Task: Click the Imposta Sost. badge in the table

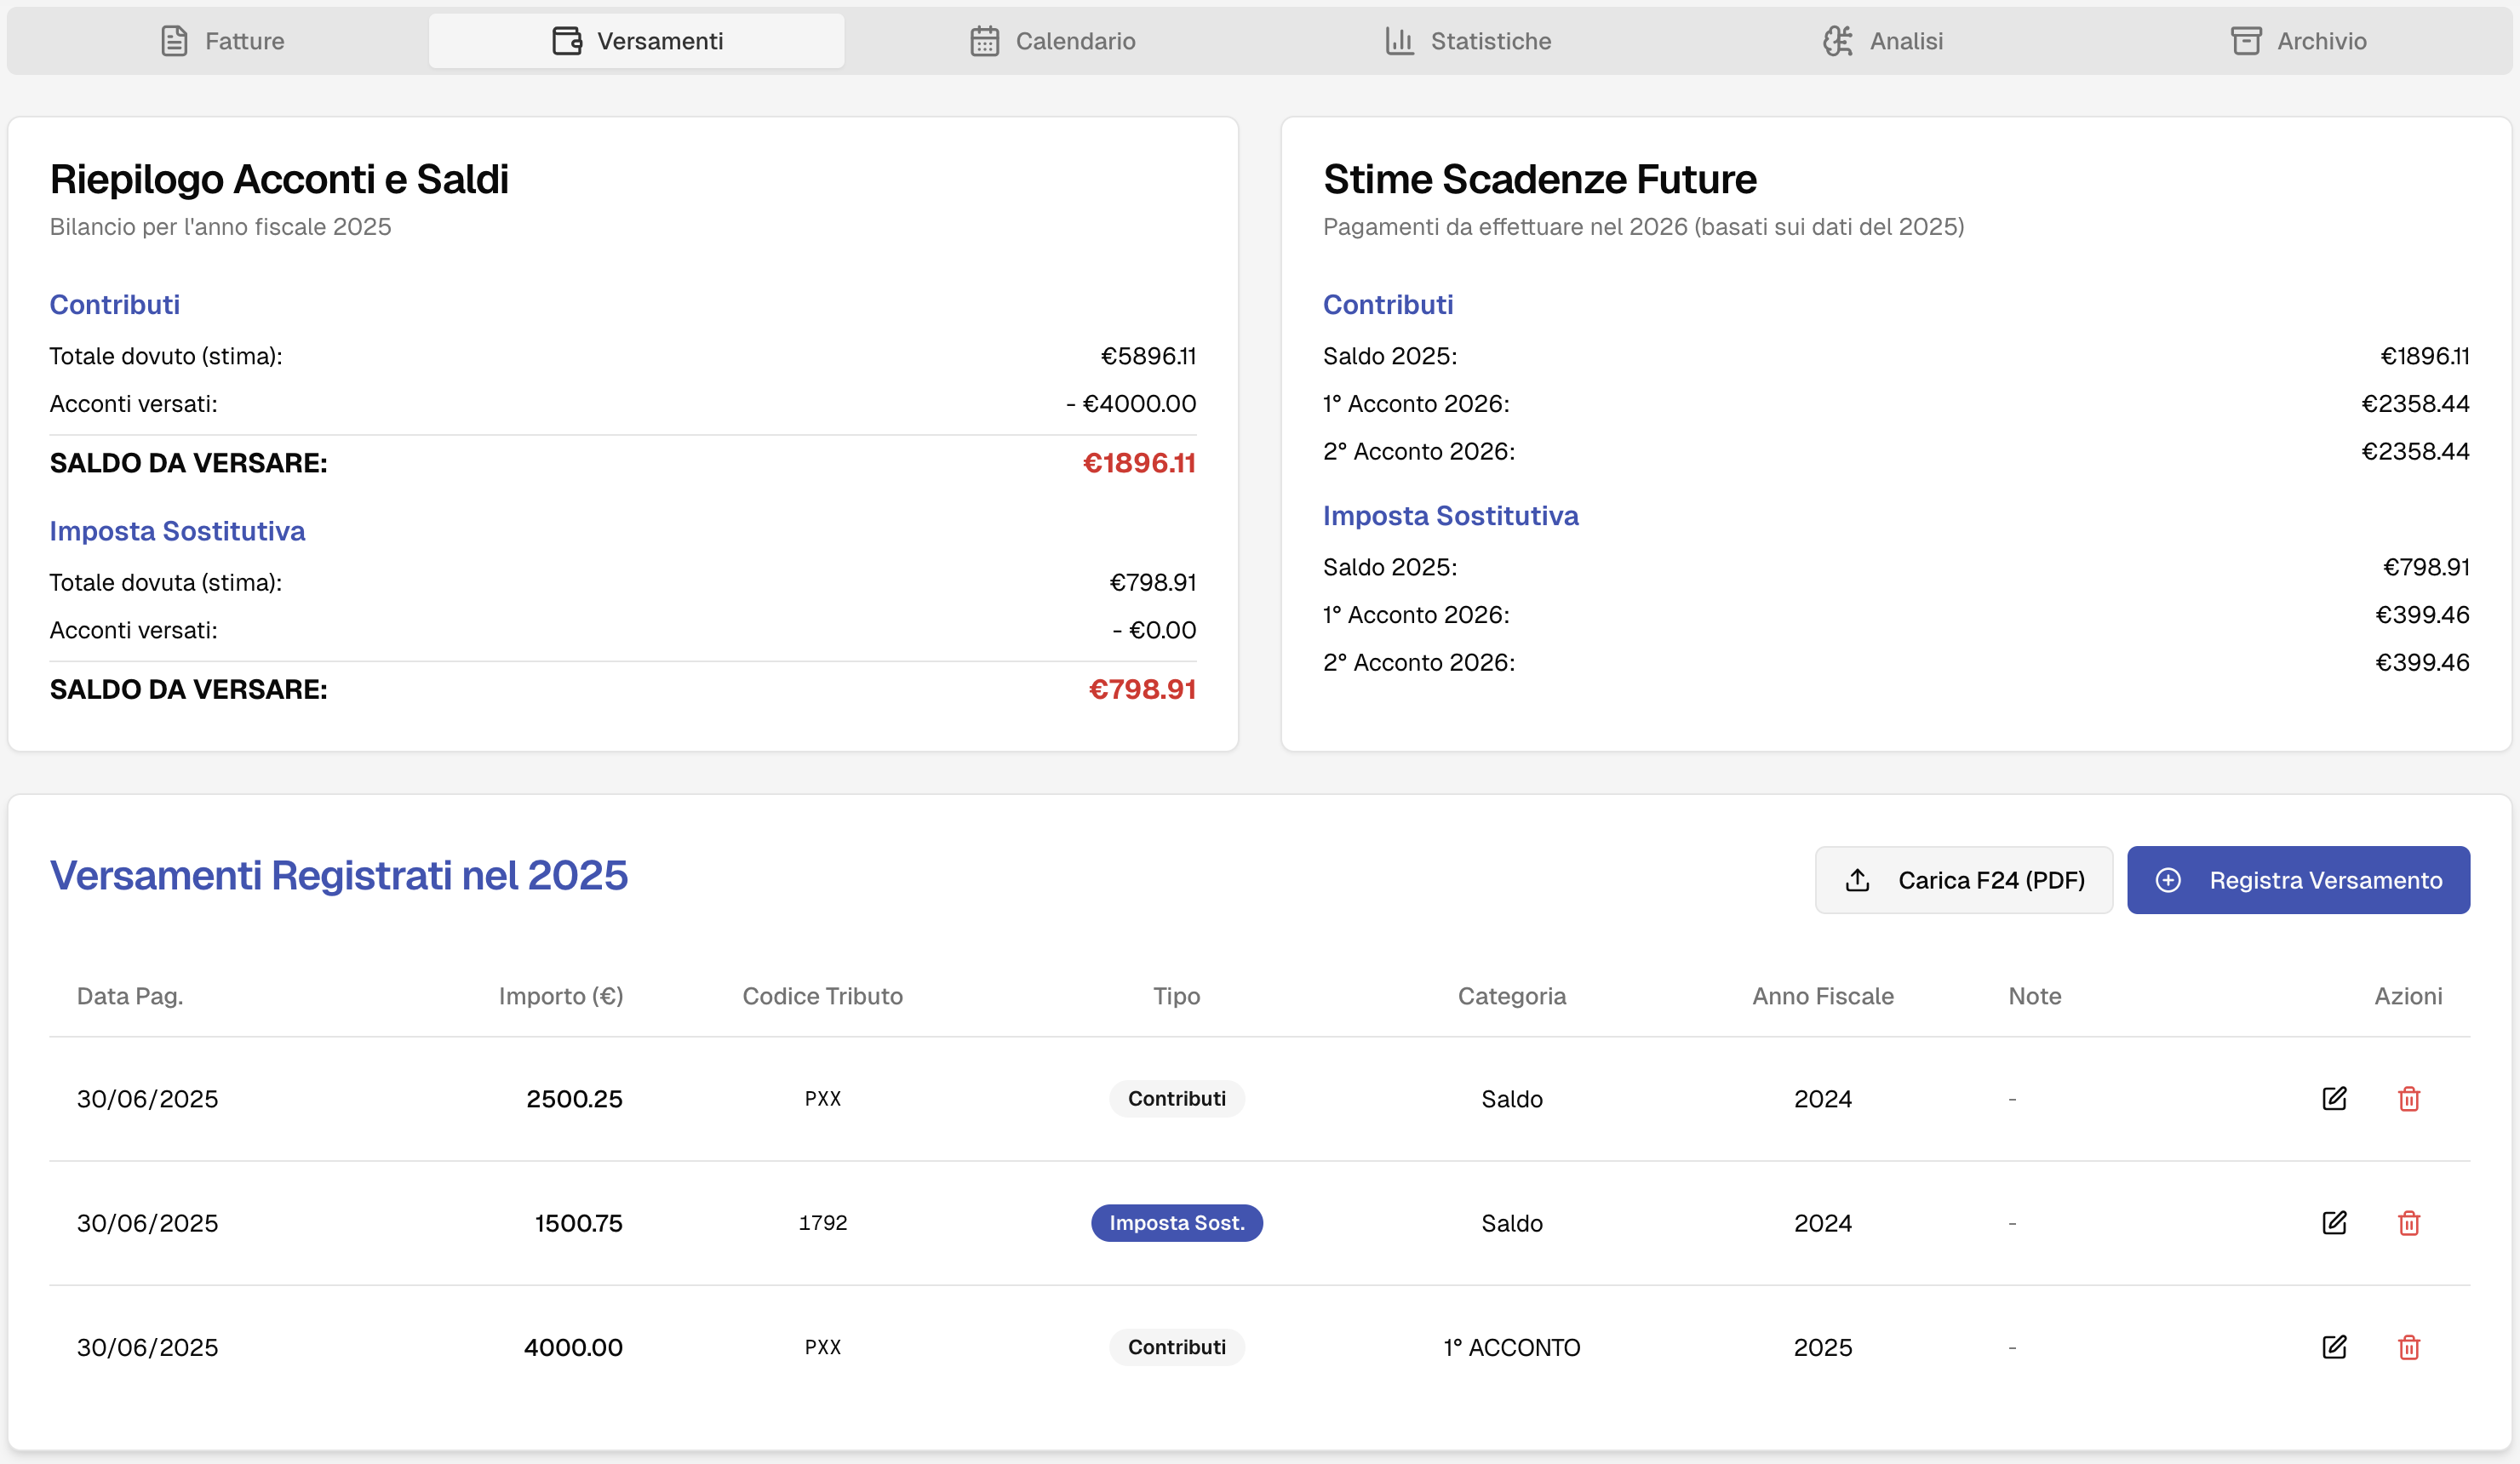Action: pos(1176,1223)
